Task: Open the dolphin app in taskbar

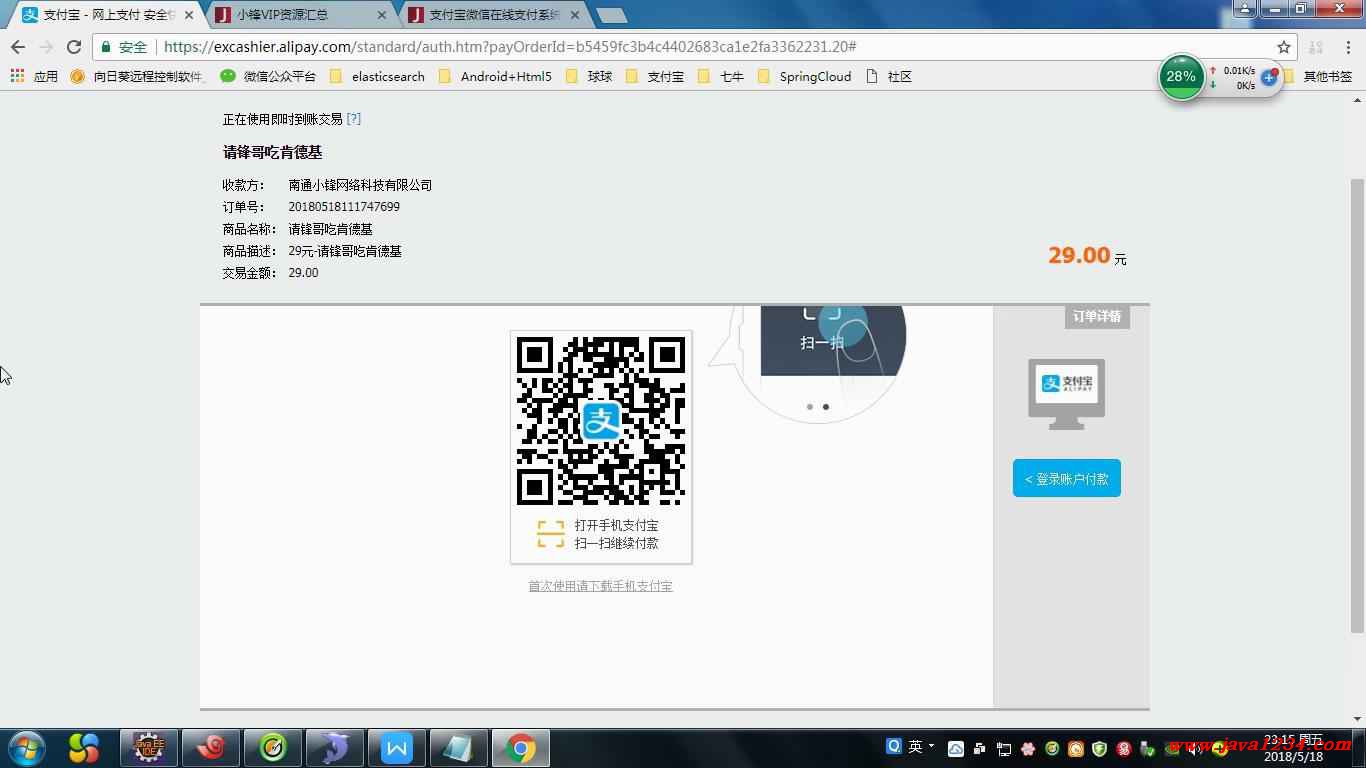Action: (x=335, y=748)
